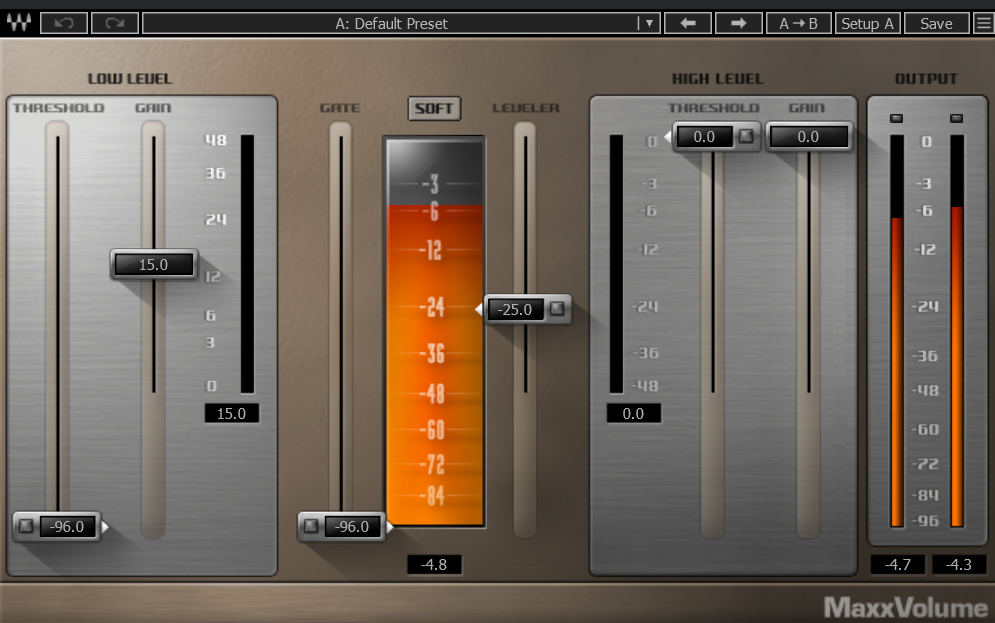
Task: Click the A: Default Preset field
Action: coord(391,23)
